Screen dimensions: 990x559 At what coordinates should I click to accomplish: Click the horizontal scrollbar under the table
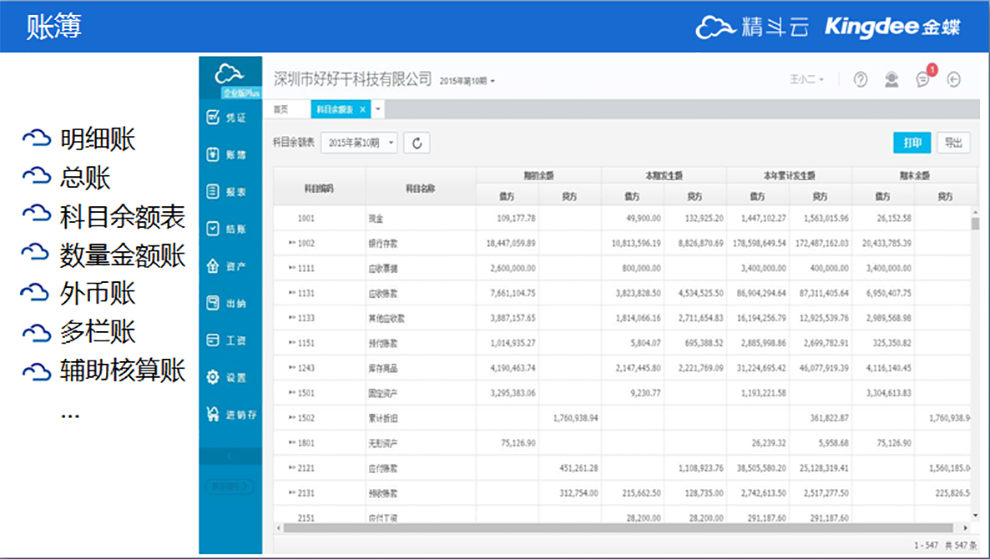[617, 528]
